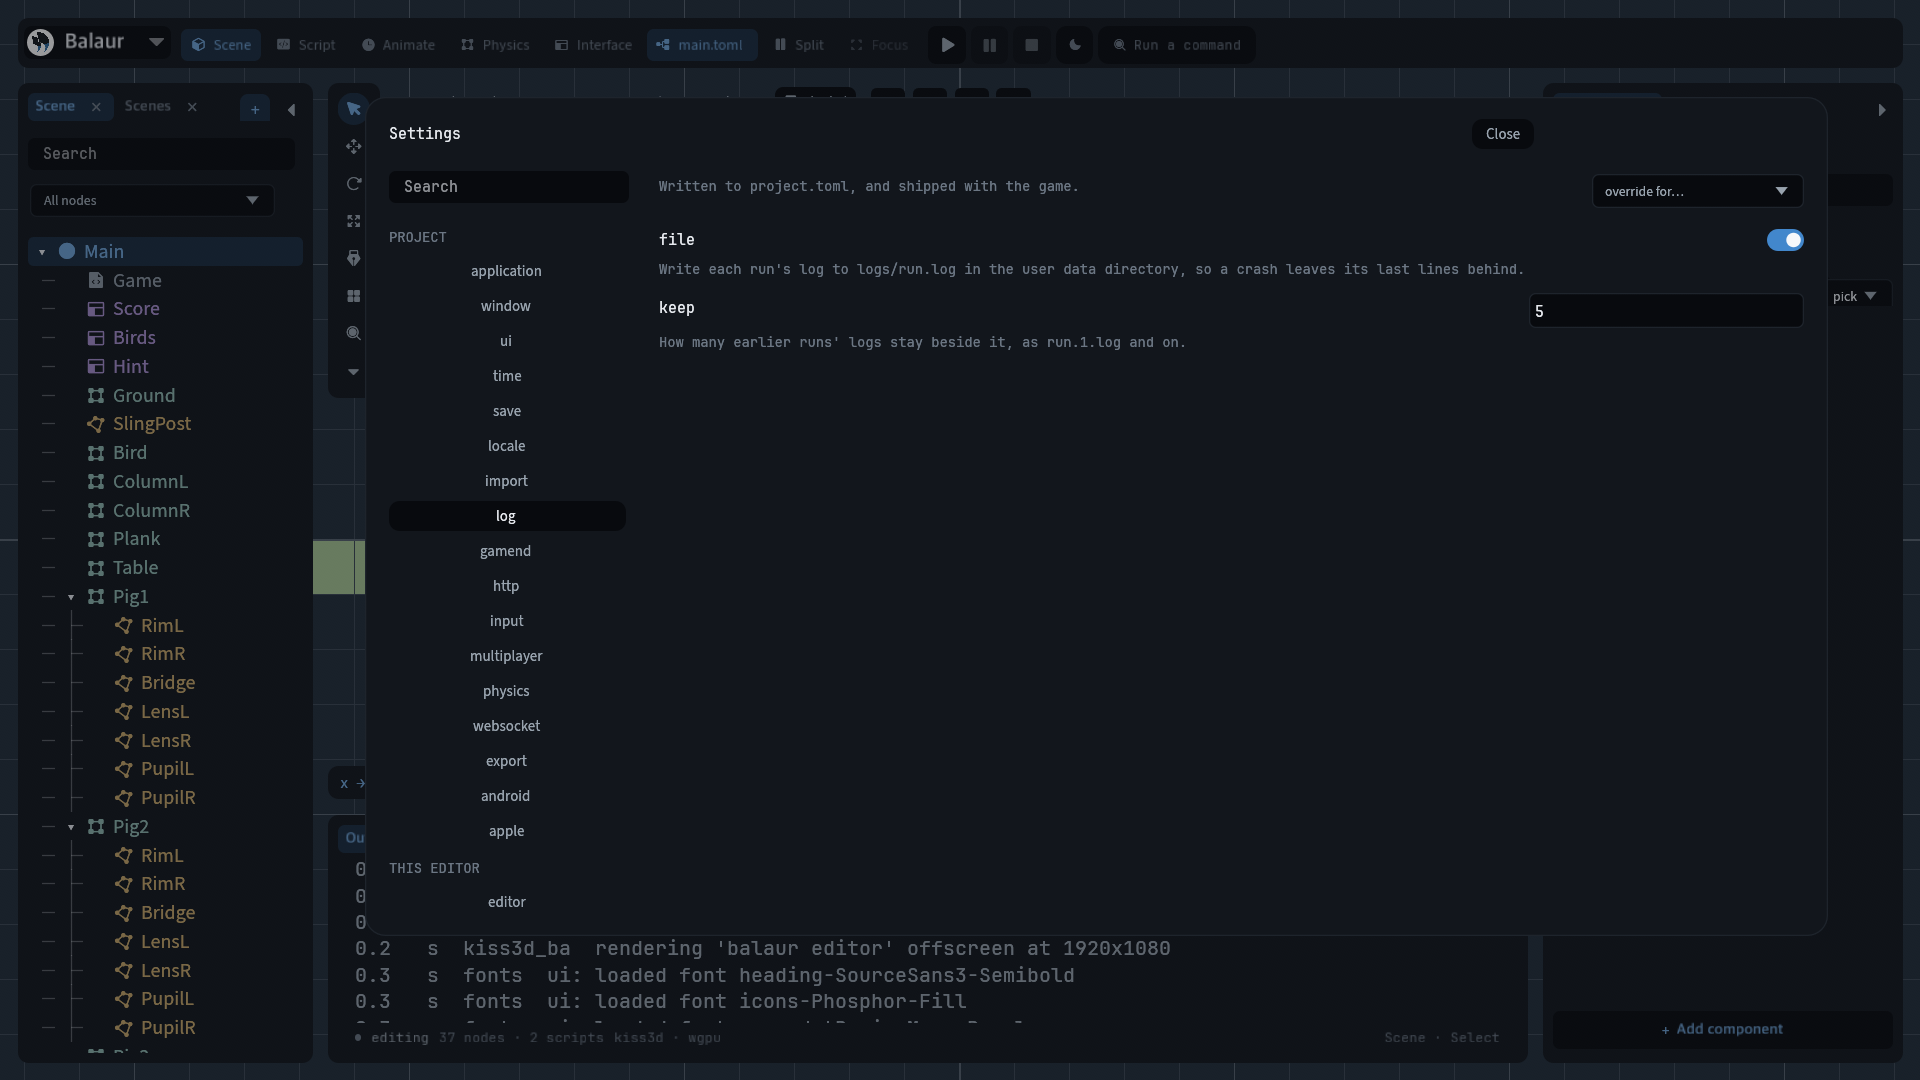Screen dimensions: 1920x1080
Task: Focus the Settings search field
Action: point(508,187)
